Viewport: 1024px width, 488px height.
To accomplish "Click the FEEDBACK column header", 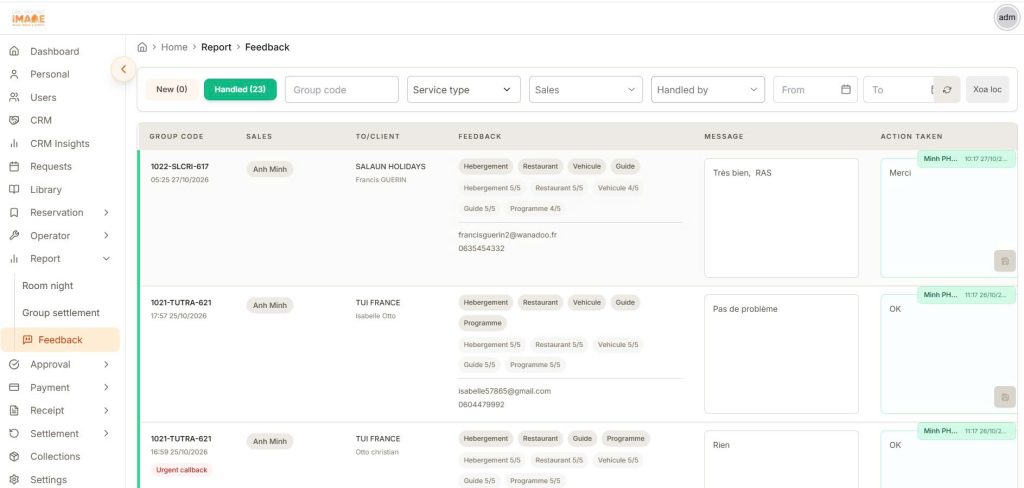I will (480, 137).
